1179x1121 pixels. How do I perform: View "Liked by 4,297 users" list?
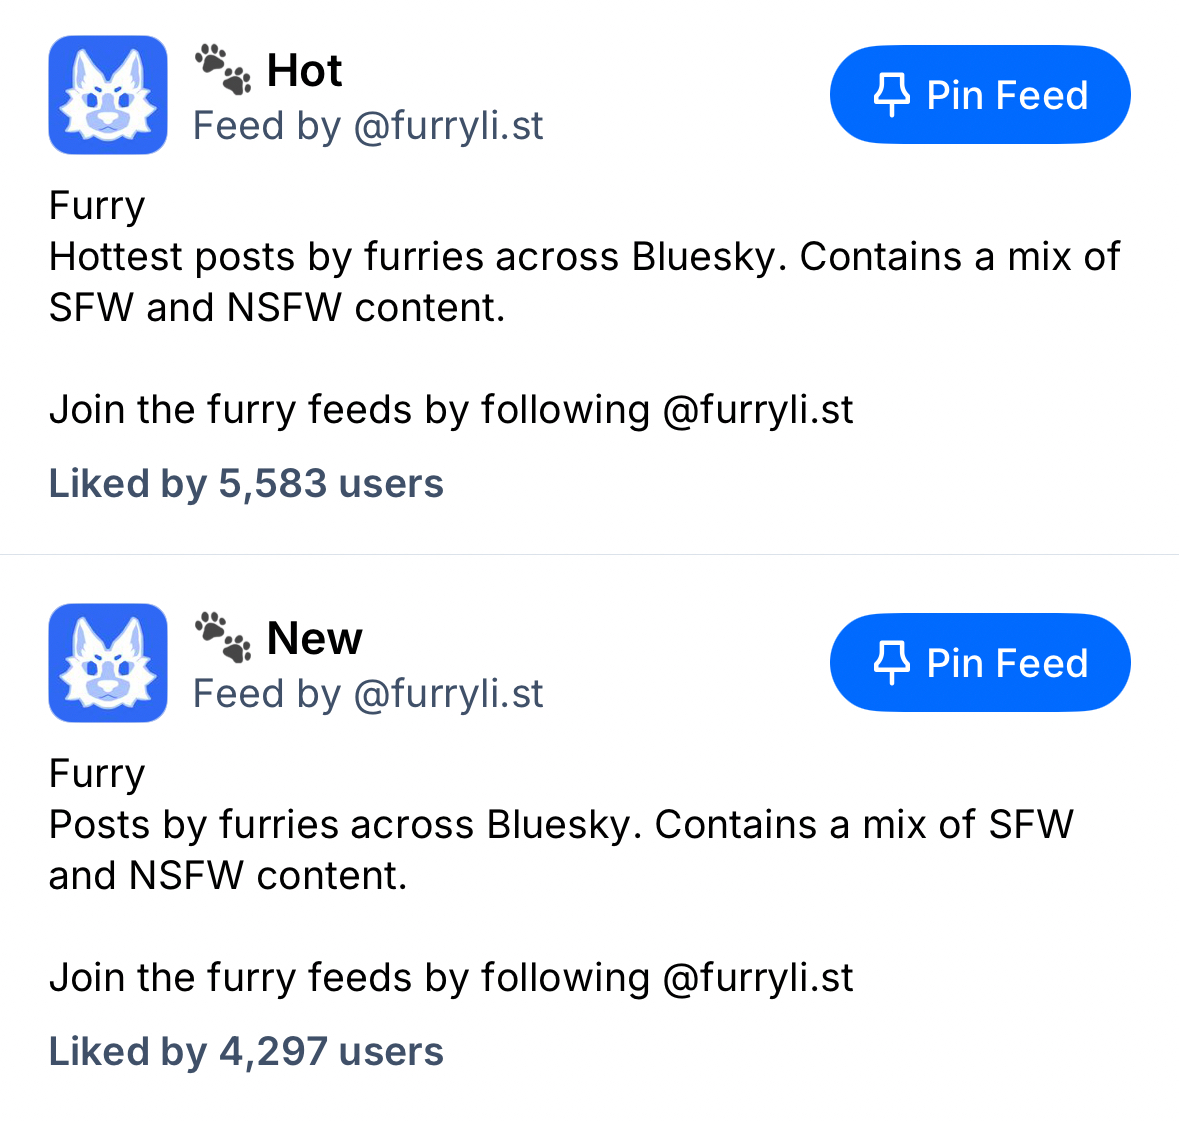(x=246, y=1052)
